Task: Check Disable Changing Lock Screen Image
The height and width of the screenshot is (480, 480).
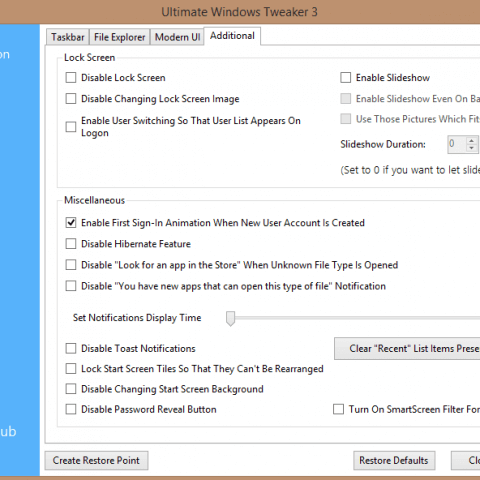Action: (71, 99)
